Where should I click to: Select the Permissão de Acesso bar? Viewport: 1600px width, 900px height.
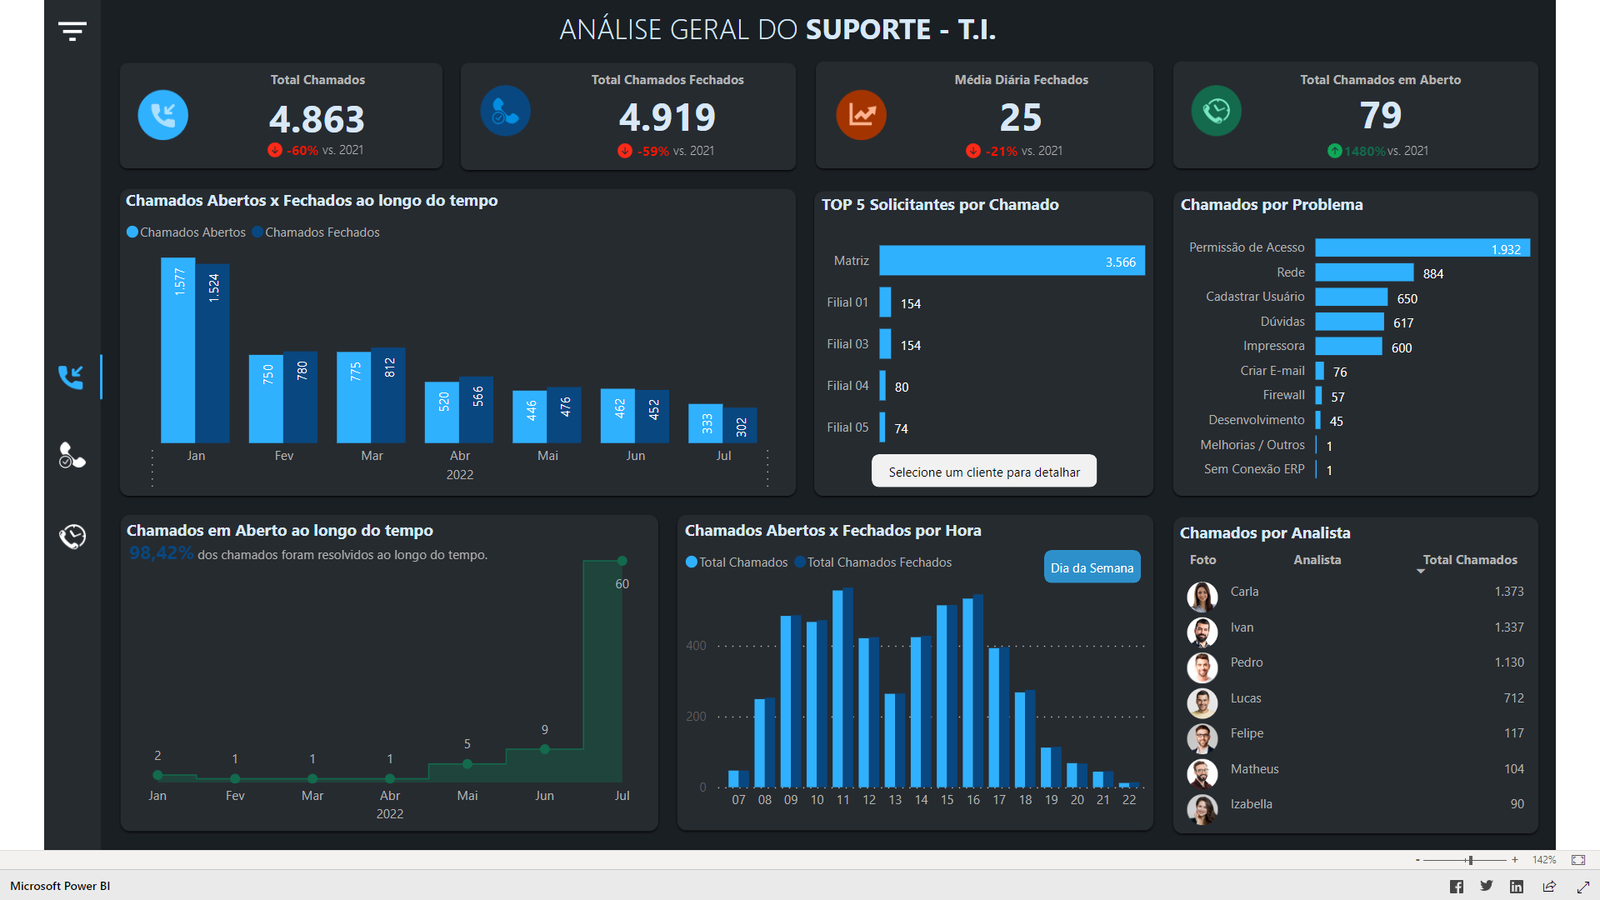click(x=1421, y=248)
